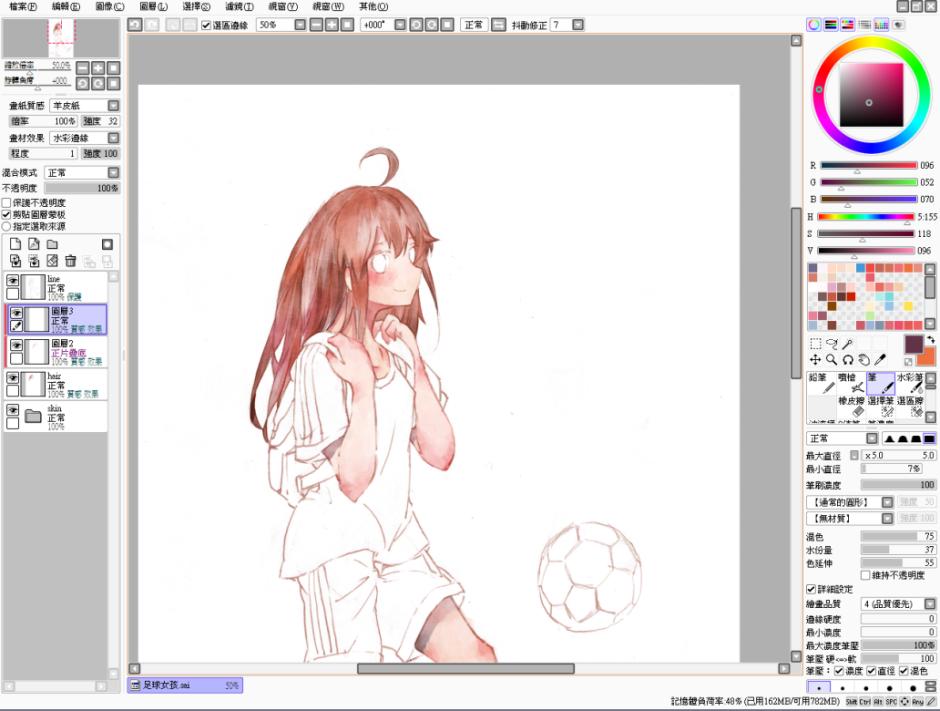Toggle the 詳細設定 checkbox
Viewport: 940px width, 711px height.
[x=811, y=589]
